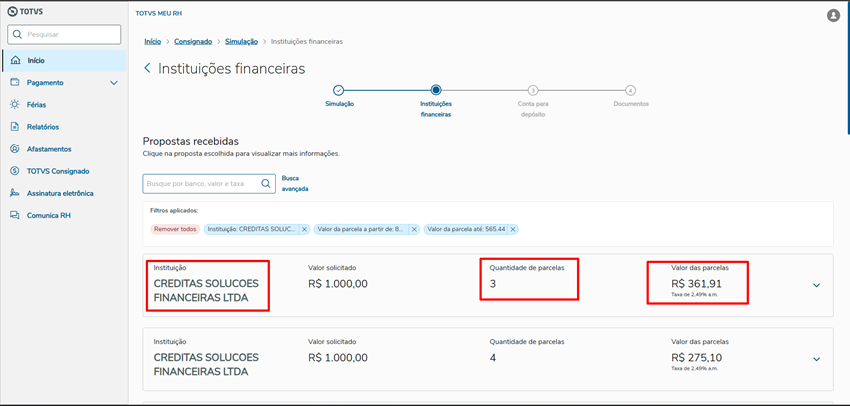
Task: Click the Início breadcrumb link
Action: [153, 41]
